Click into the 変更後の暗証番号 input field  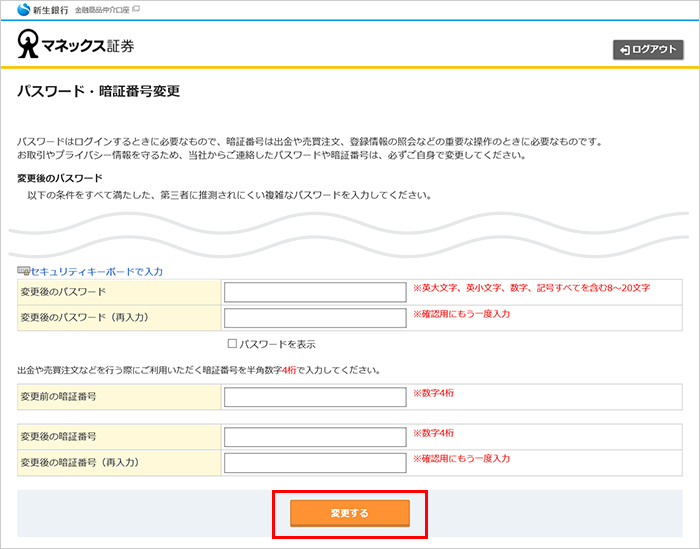click(315, 437)
